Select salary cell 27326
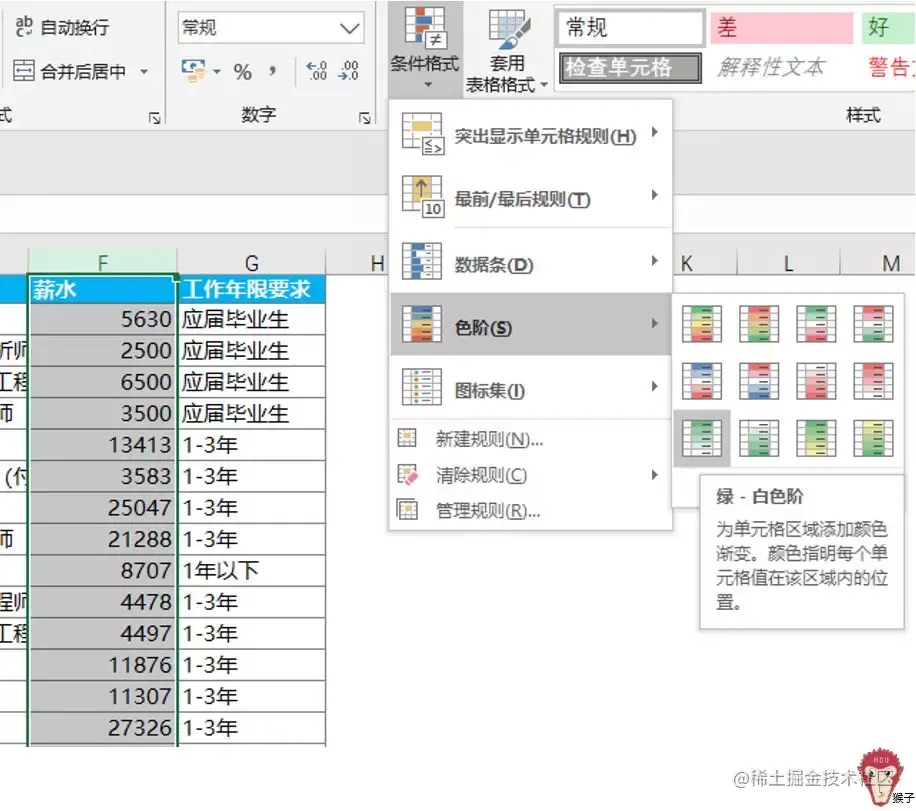The height and width of the screenshot is (811, 916). (x=102, y=728)
